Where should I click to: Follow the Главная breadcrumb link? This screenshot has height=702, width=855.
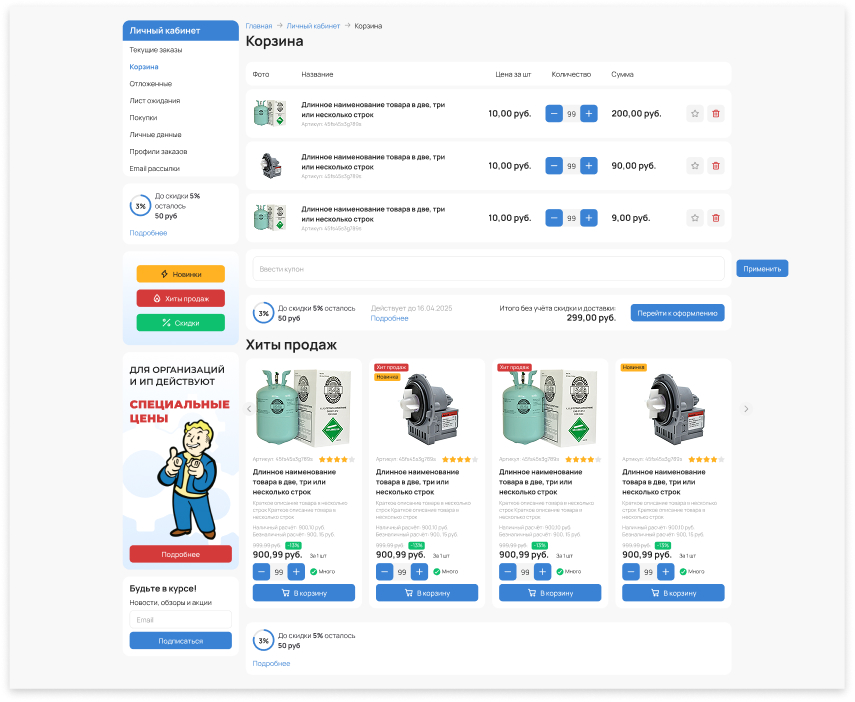(259, 26)
